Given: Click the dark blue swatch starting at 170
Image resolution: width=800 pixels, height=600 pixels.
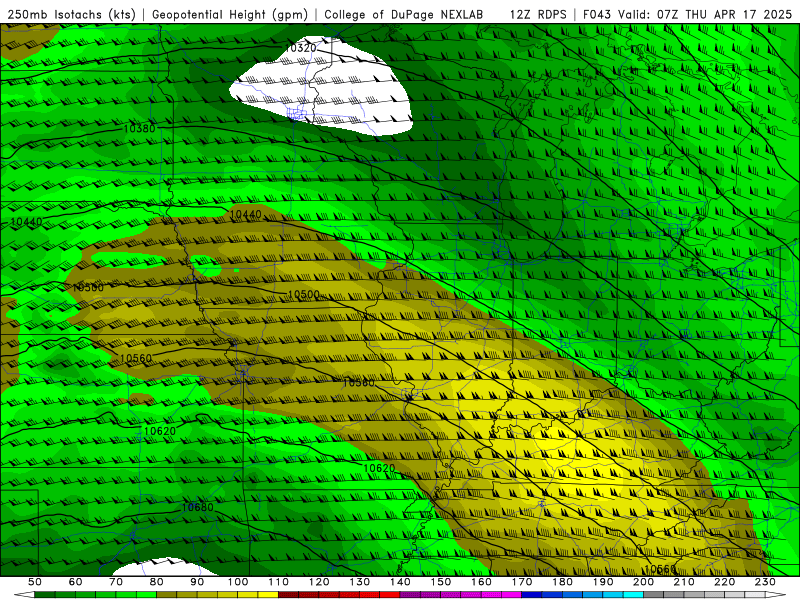Looking at the screenshot, I should 532,595.
